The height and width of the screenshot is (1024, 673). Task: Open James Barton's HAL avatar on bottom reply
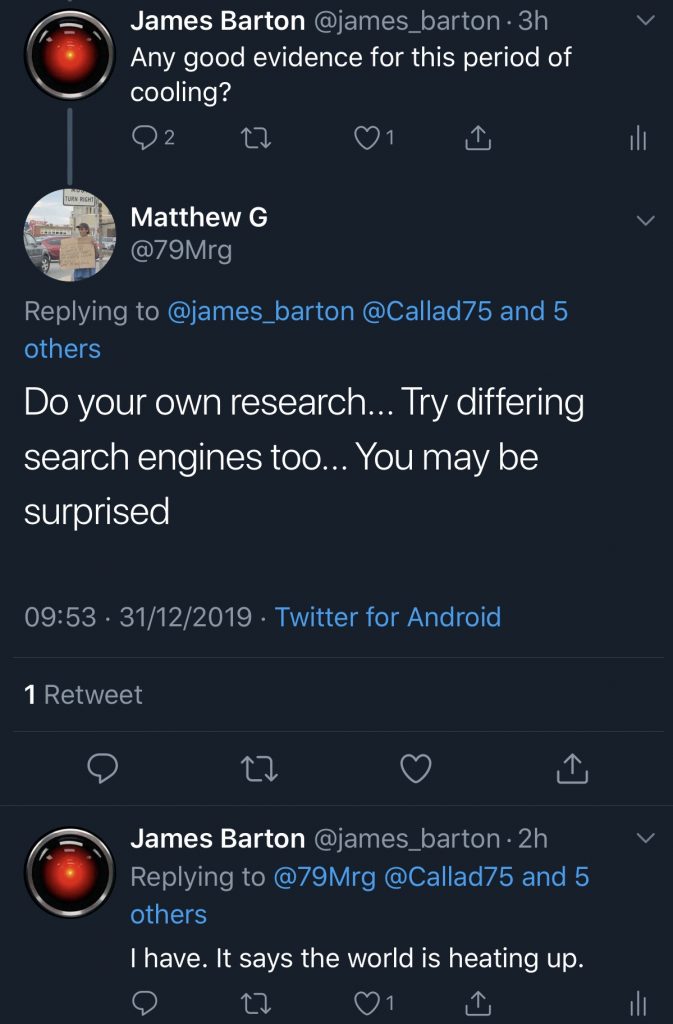click(68, 874)
